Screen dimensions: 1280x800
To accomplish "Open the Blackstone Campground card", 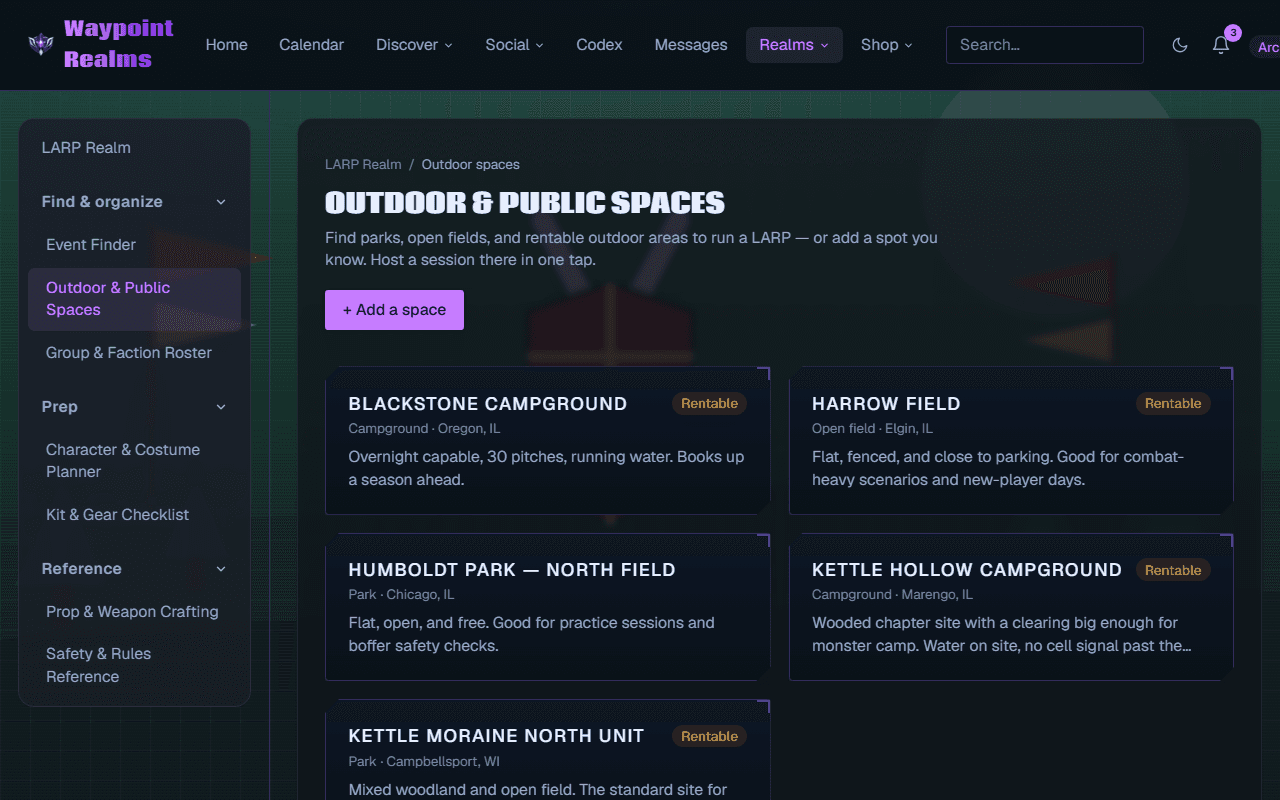I will pos(548,441).
